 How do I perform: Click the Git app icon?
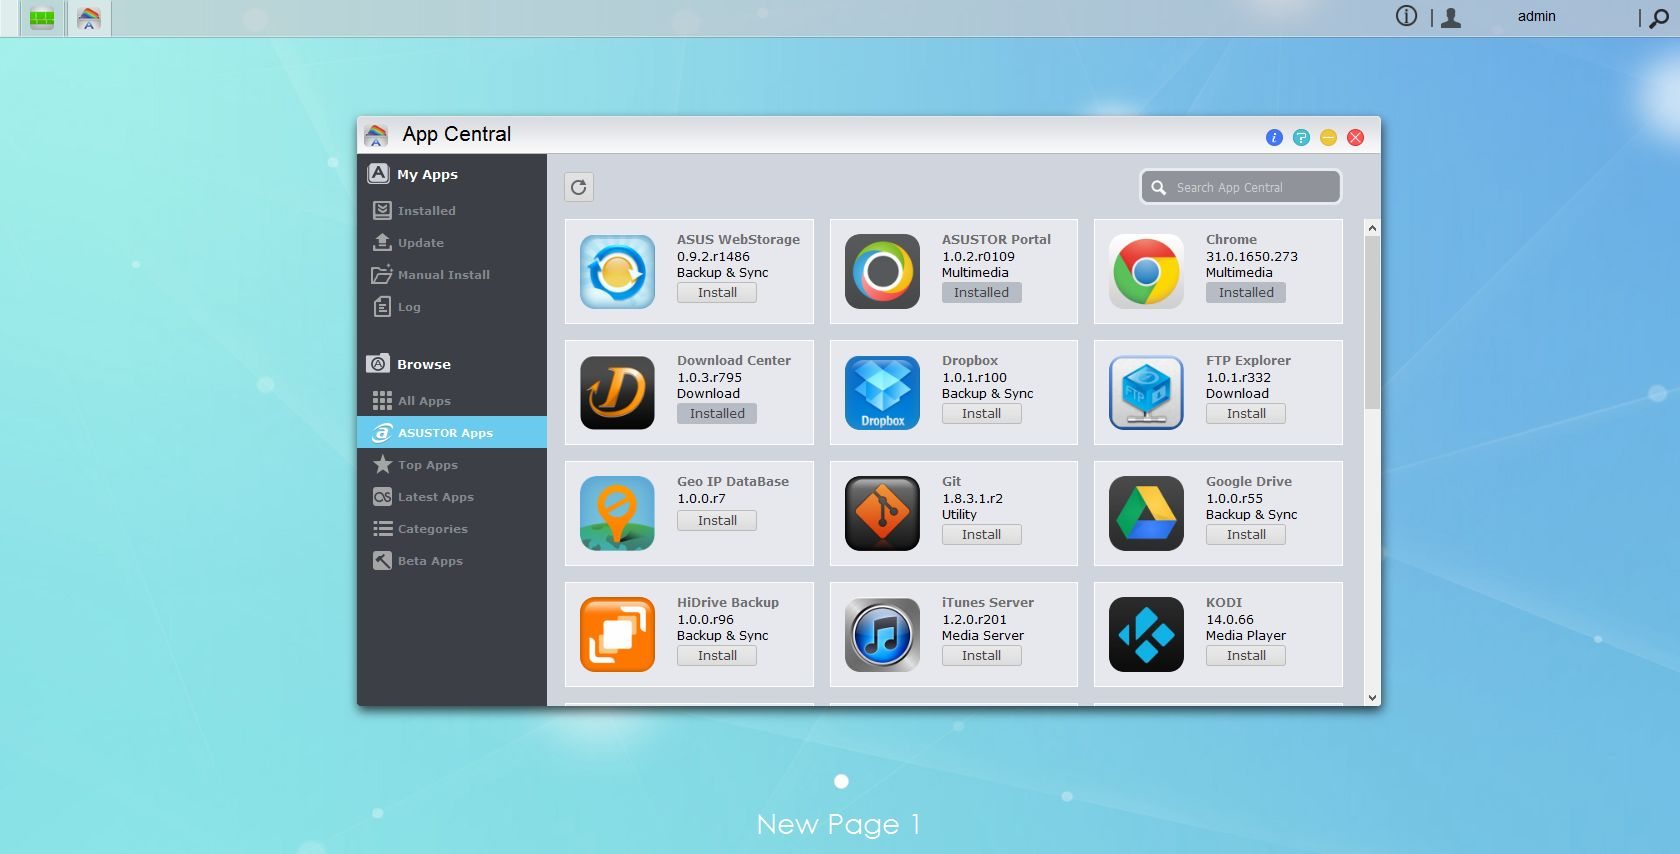(882, 513)
